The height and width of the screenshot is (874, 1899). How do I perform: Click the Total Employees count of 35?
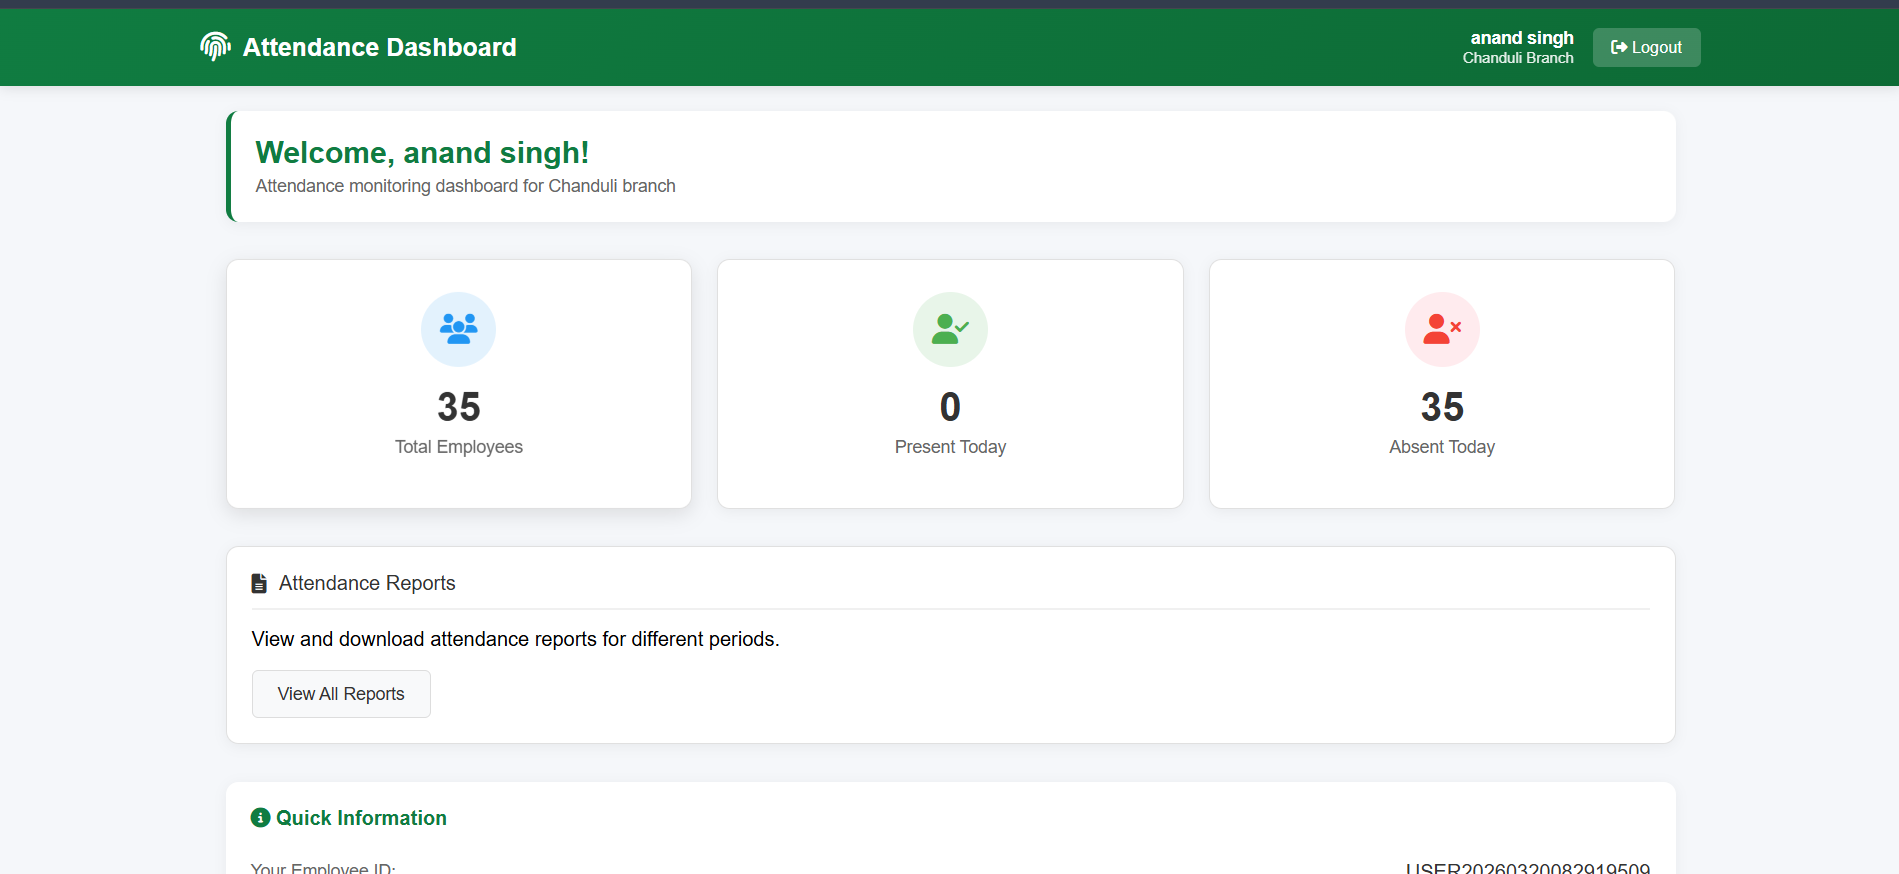[x=458, y=407]
